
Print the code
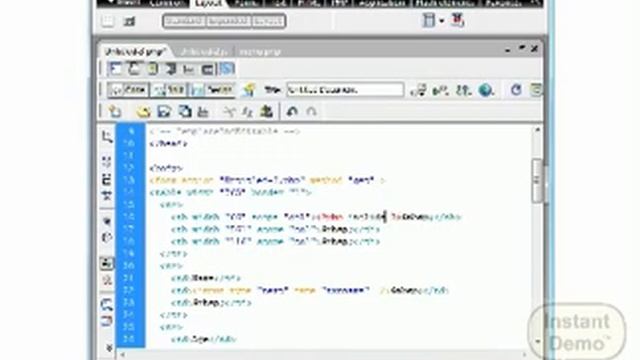pyautogui.click(x=203, y=111)
